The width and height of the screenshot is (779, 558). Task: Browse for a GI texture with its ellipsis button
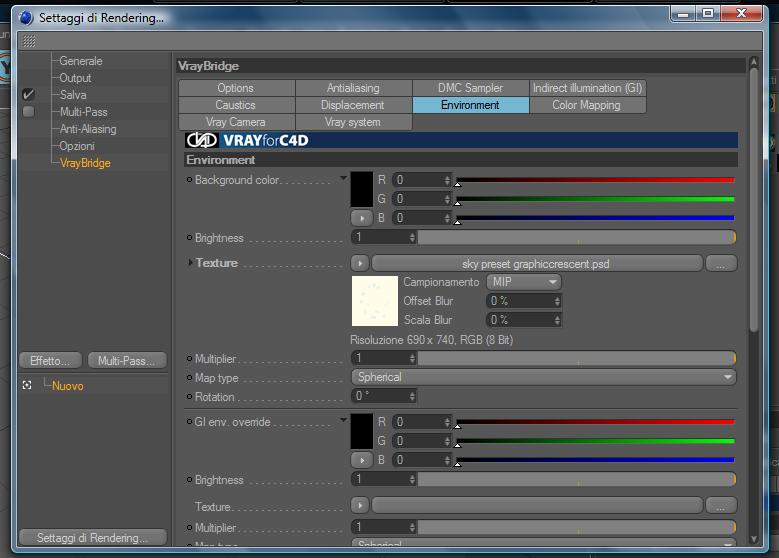[721, 506]
